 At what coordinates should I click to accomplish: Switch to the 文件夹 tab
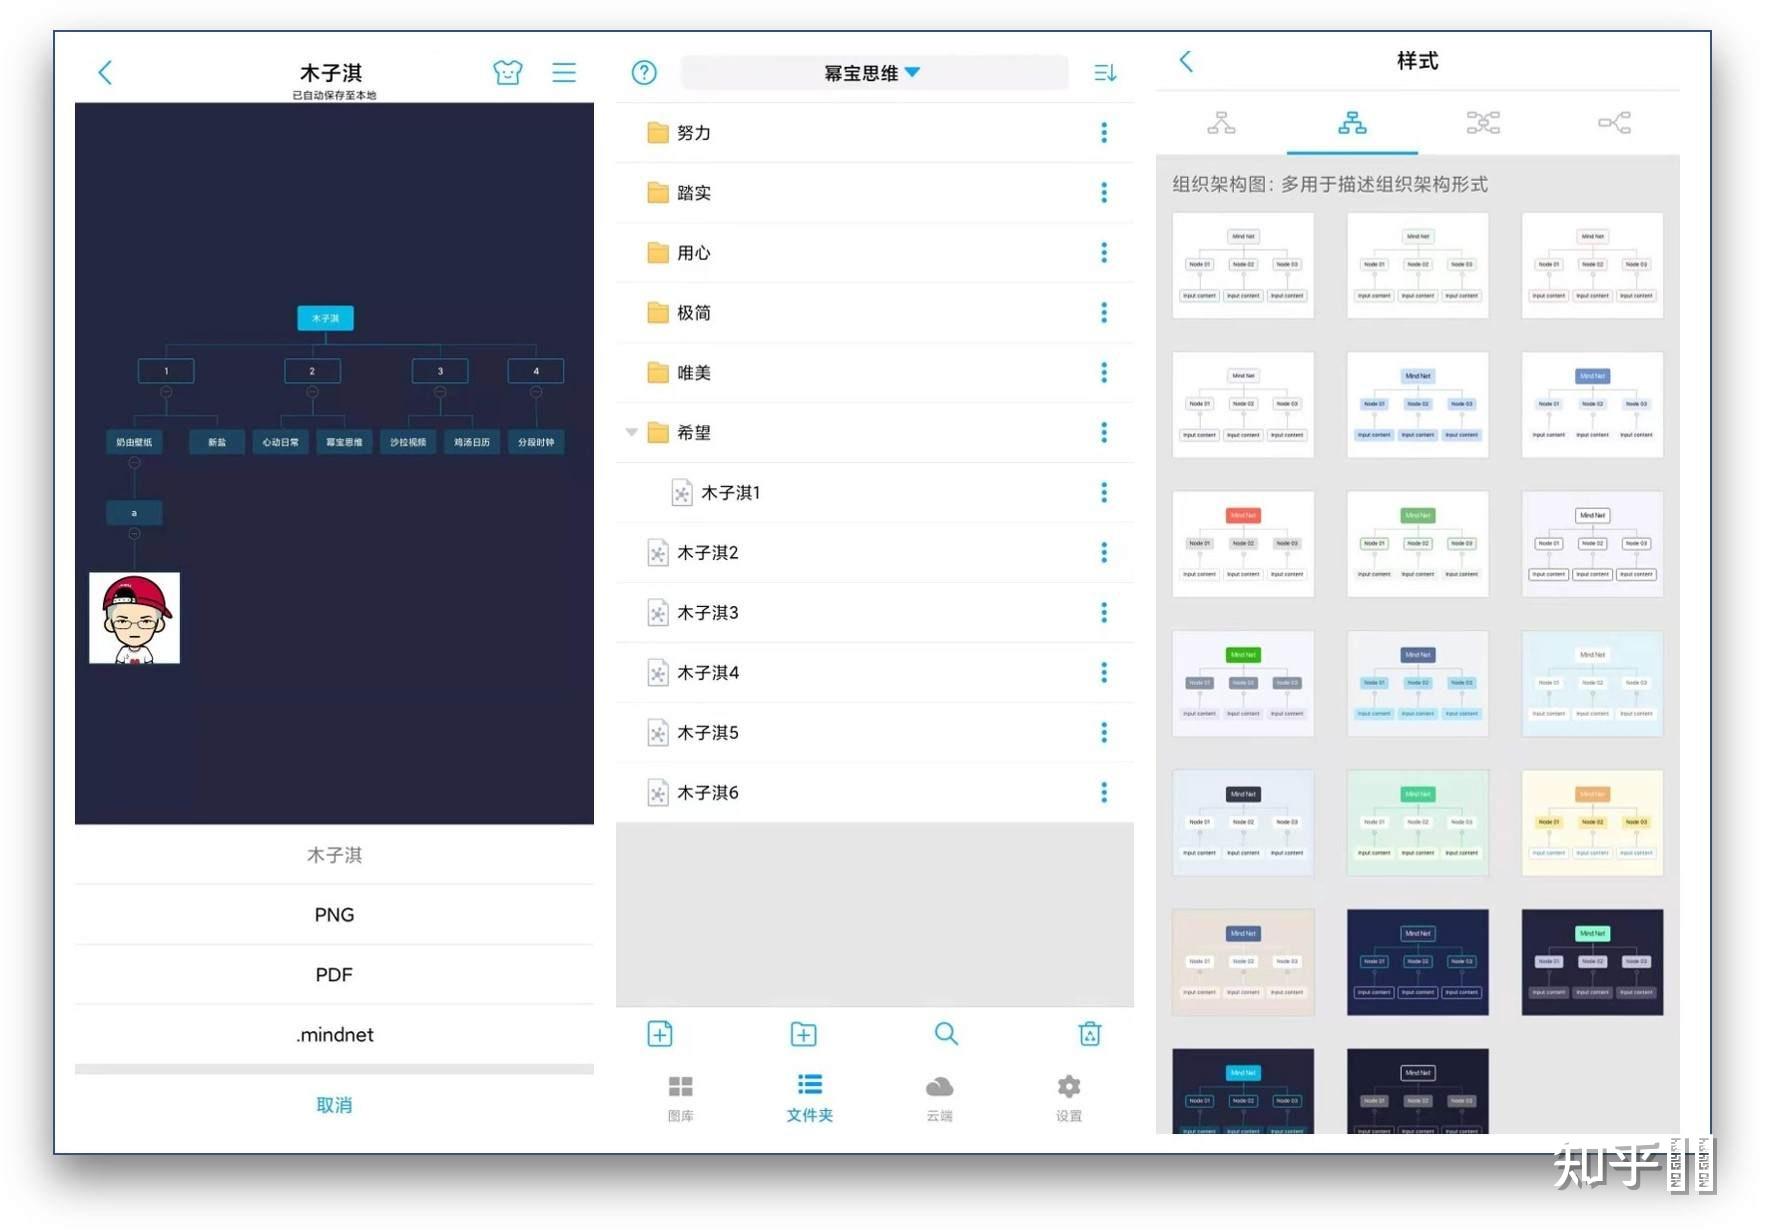click(x=809, y=1098)
